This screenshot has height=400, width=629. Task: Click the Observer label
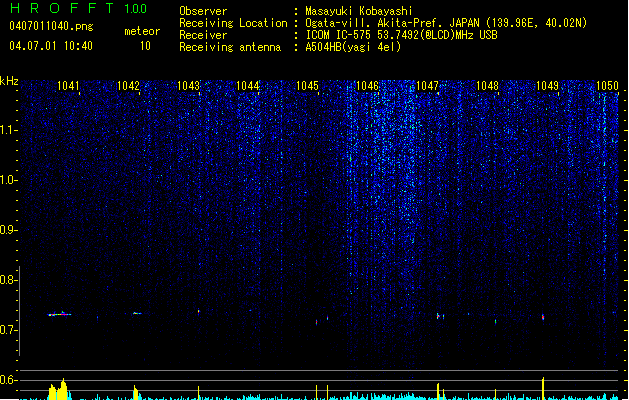(x=203, y=11)
